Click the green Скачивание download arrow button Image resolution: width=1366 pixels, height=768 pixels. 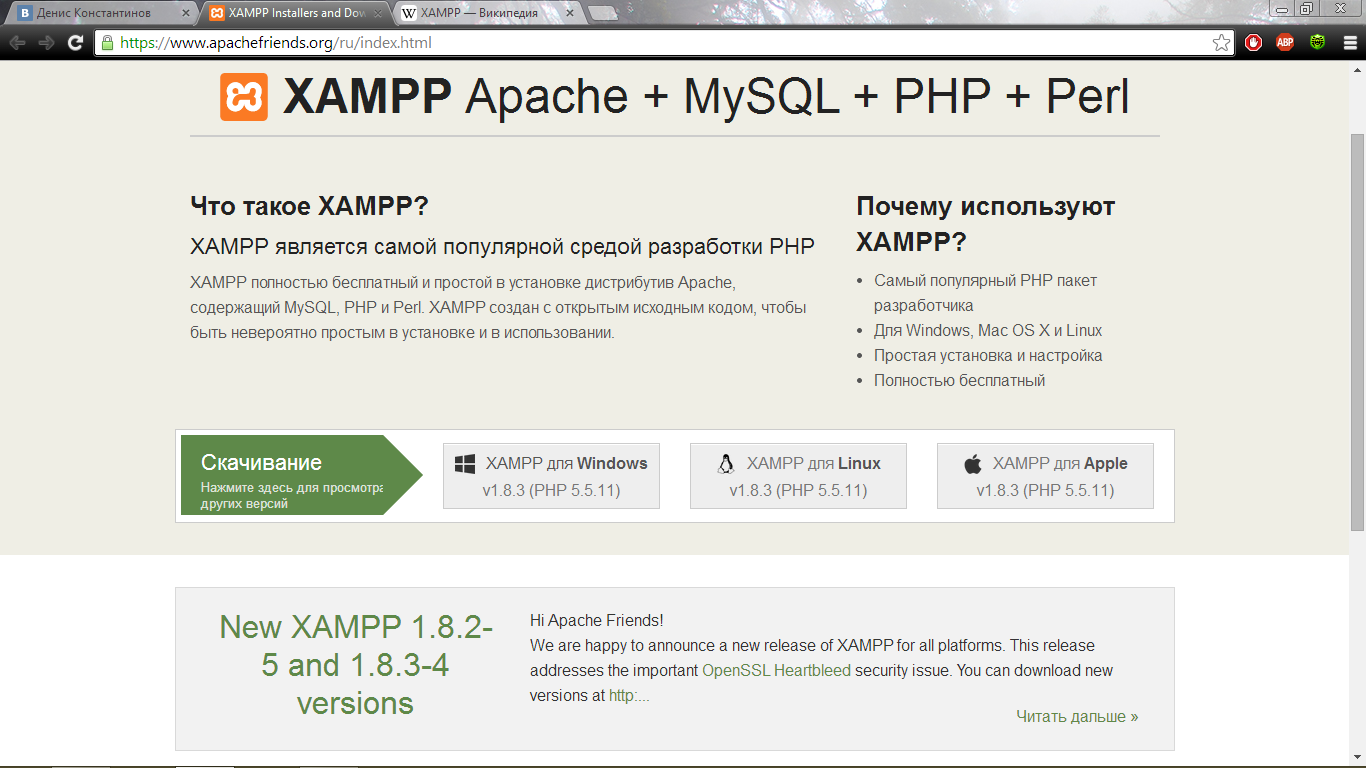(301, 475)
